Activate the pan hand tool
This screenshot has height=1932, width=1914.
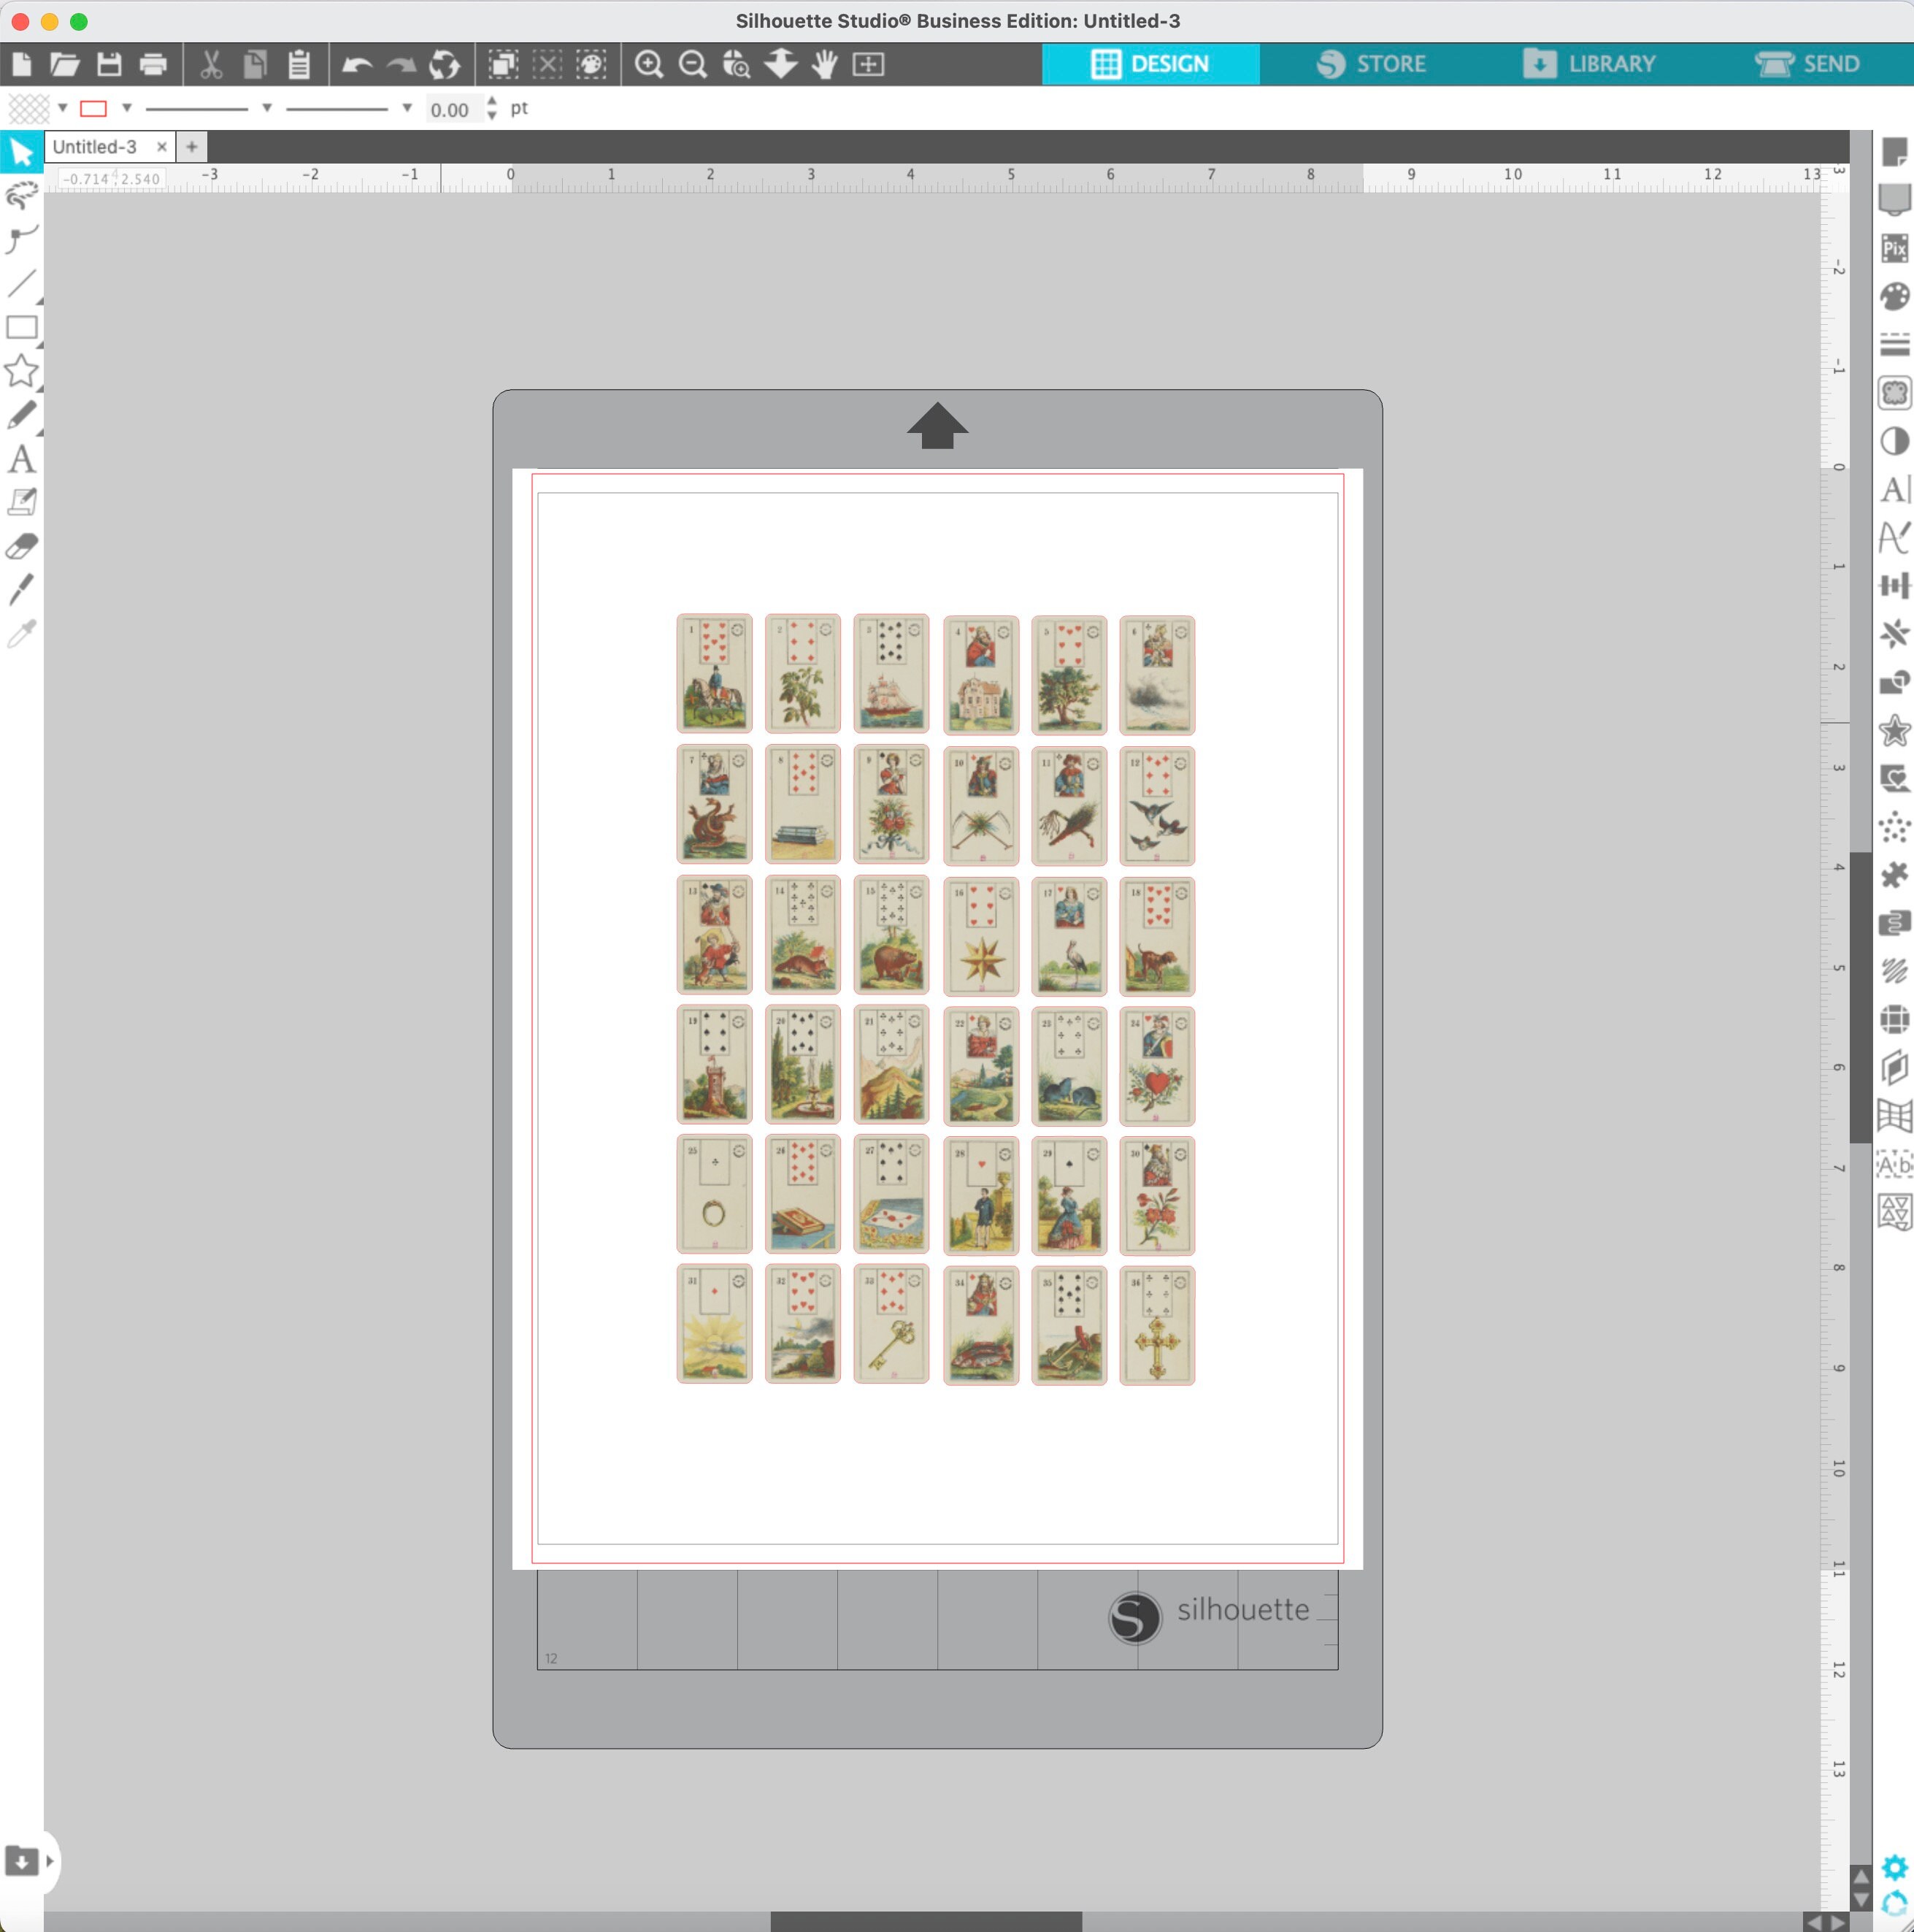click(825, 64)
